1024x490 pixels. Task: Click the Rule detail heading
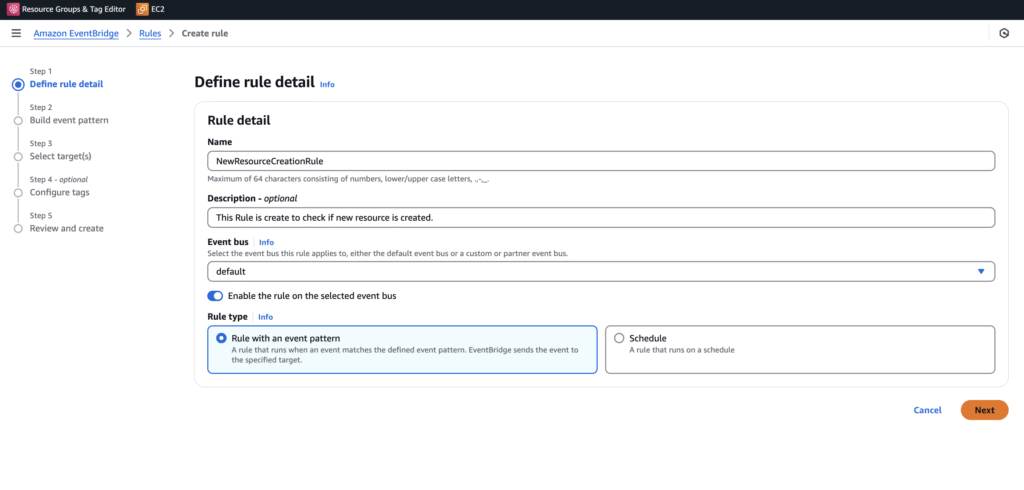(x=239, y=120)
